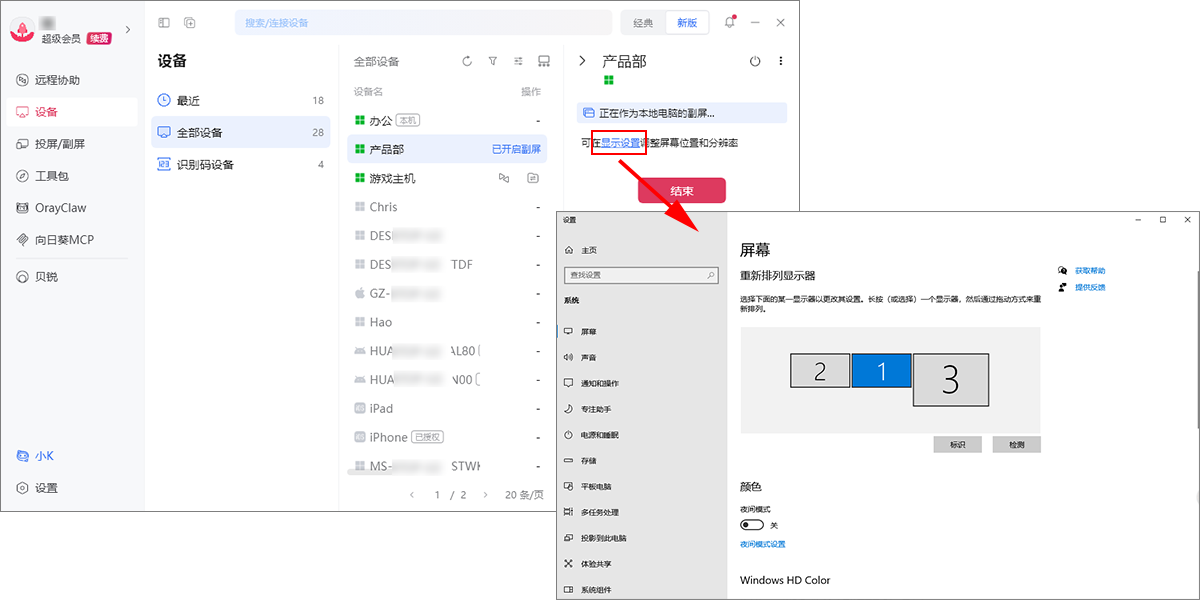1200x600 pixels.
Task: Click remote control icon for 游戏主机
Action: [504, 178]
